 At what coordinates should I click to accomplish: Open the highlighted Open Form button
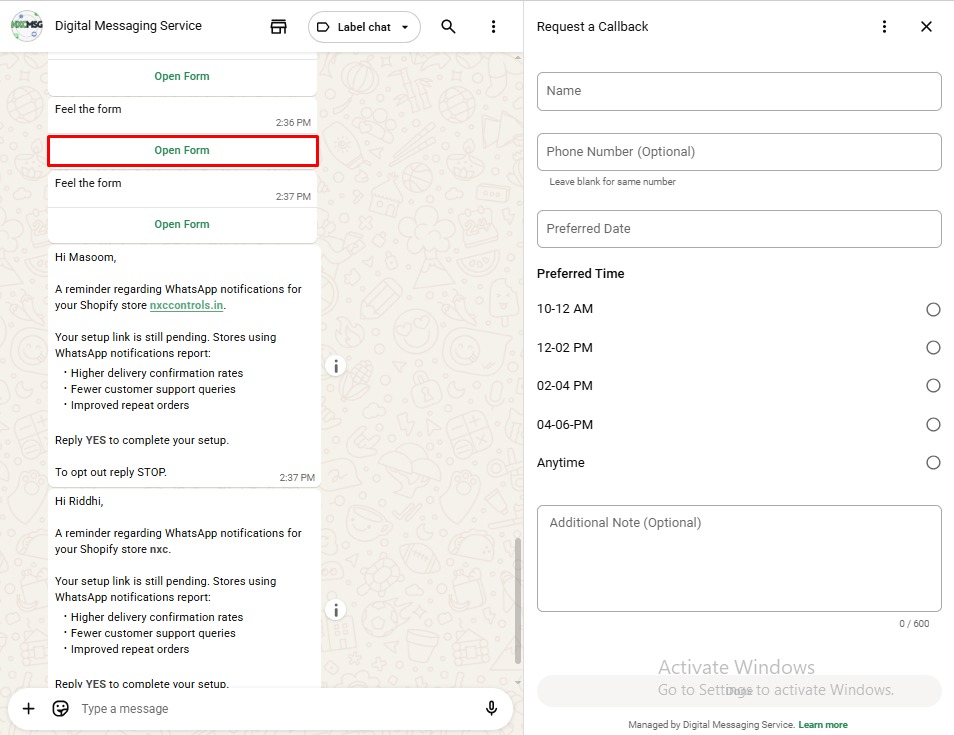[x=182, y=150]
